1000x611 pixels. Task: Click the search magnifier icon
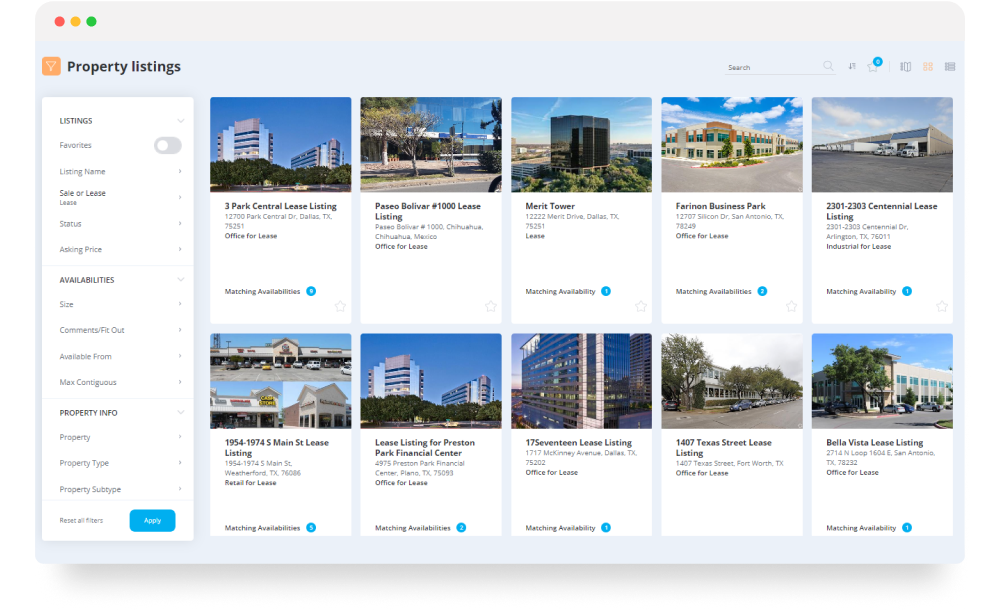828,66
